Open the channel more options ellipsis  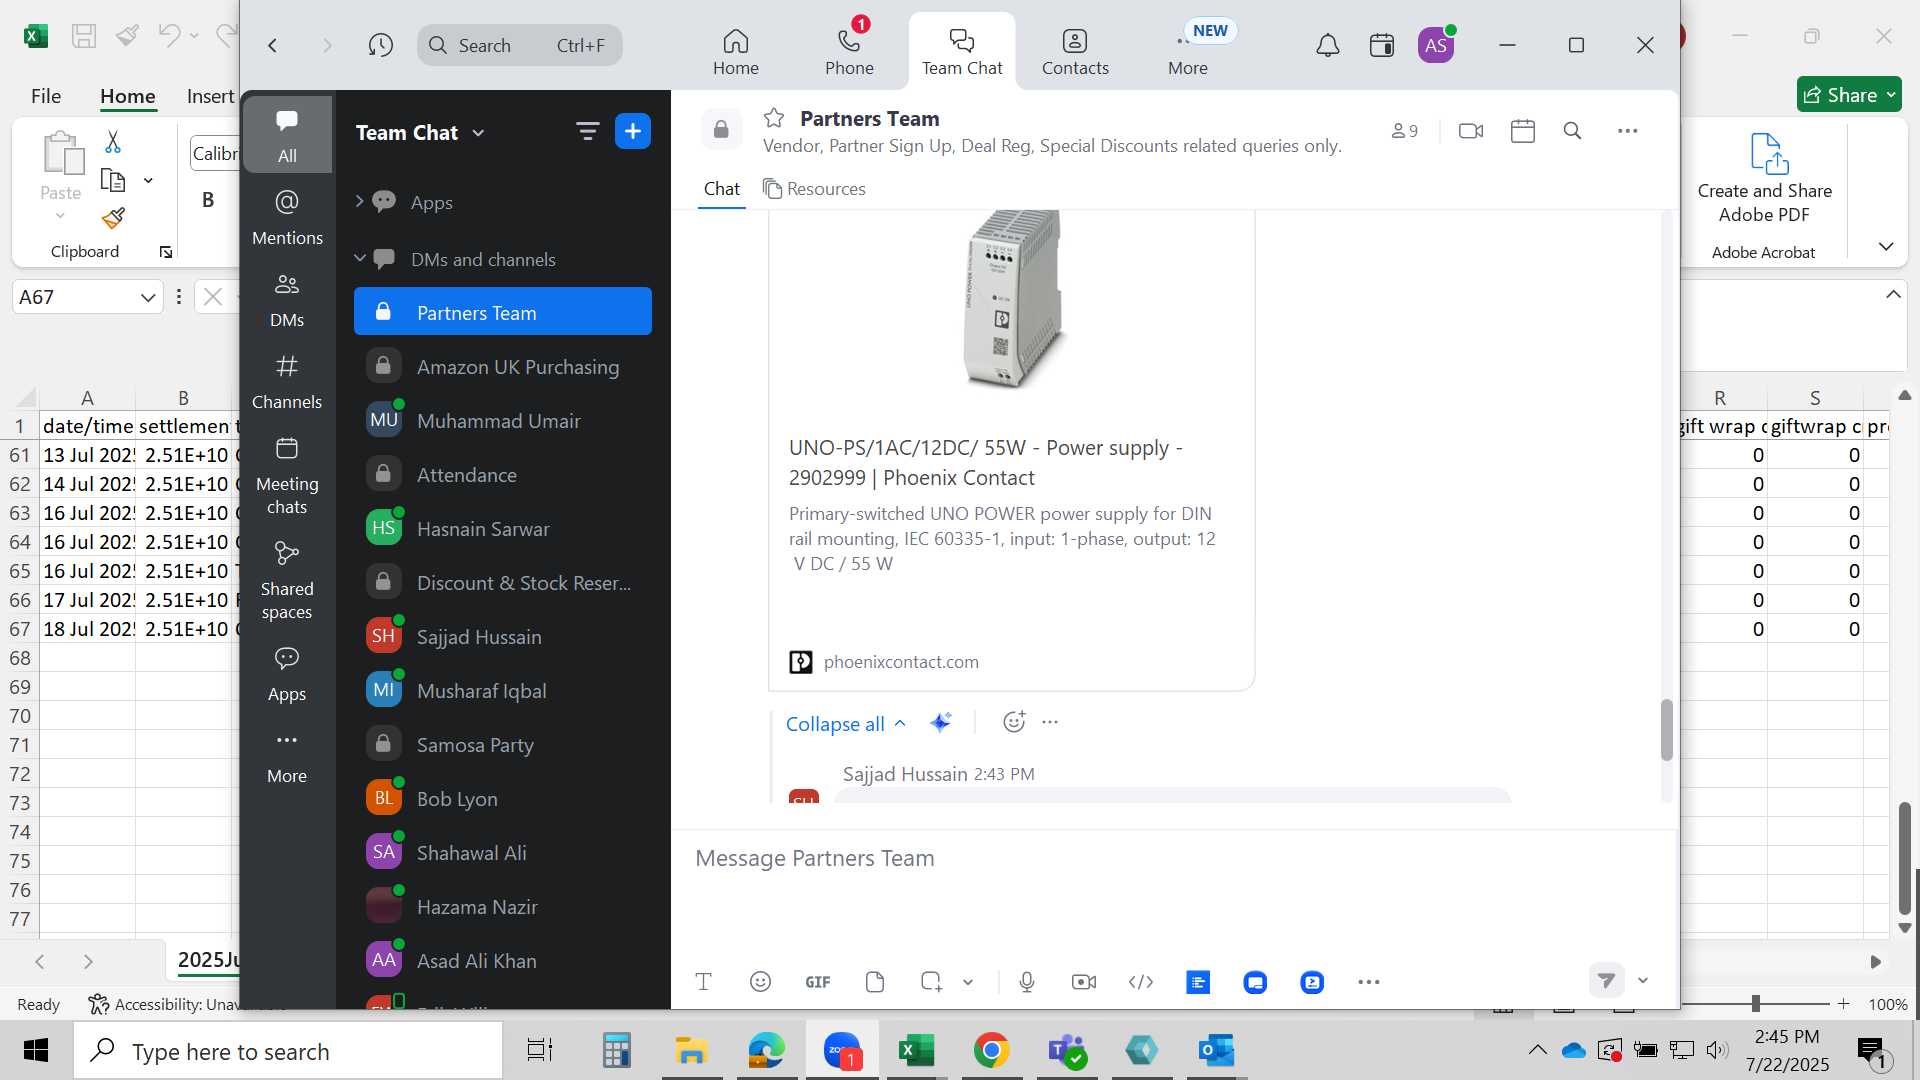(1627, 131)
